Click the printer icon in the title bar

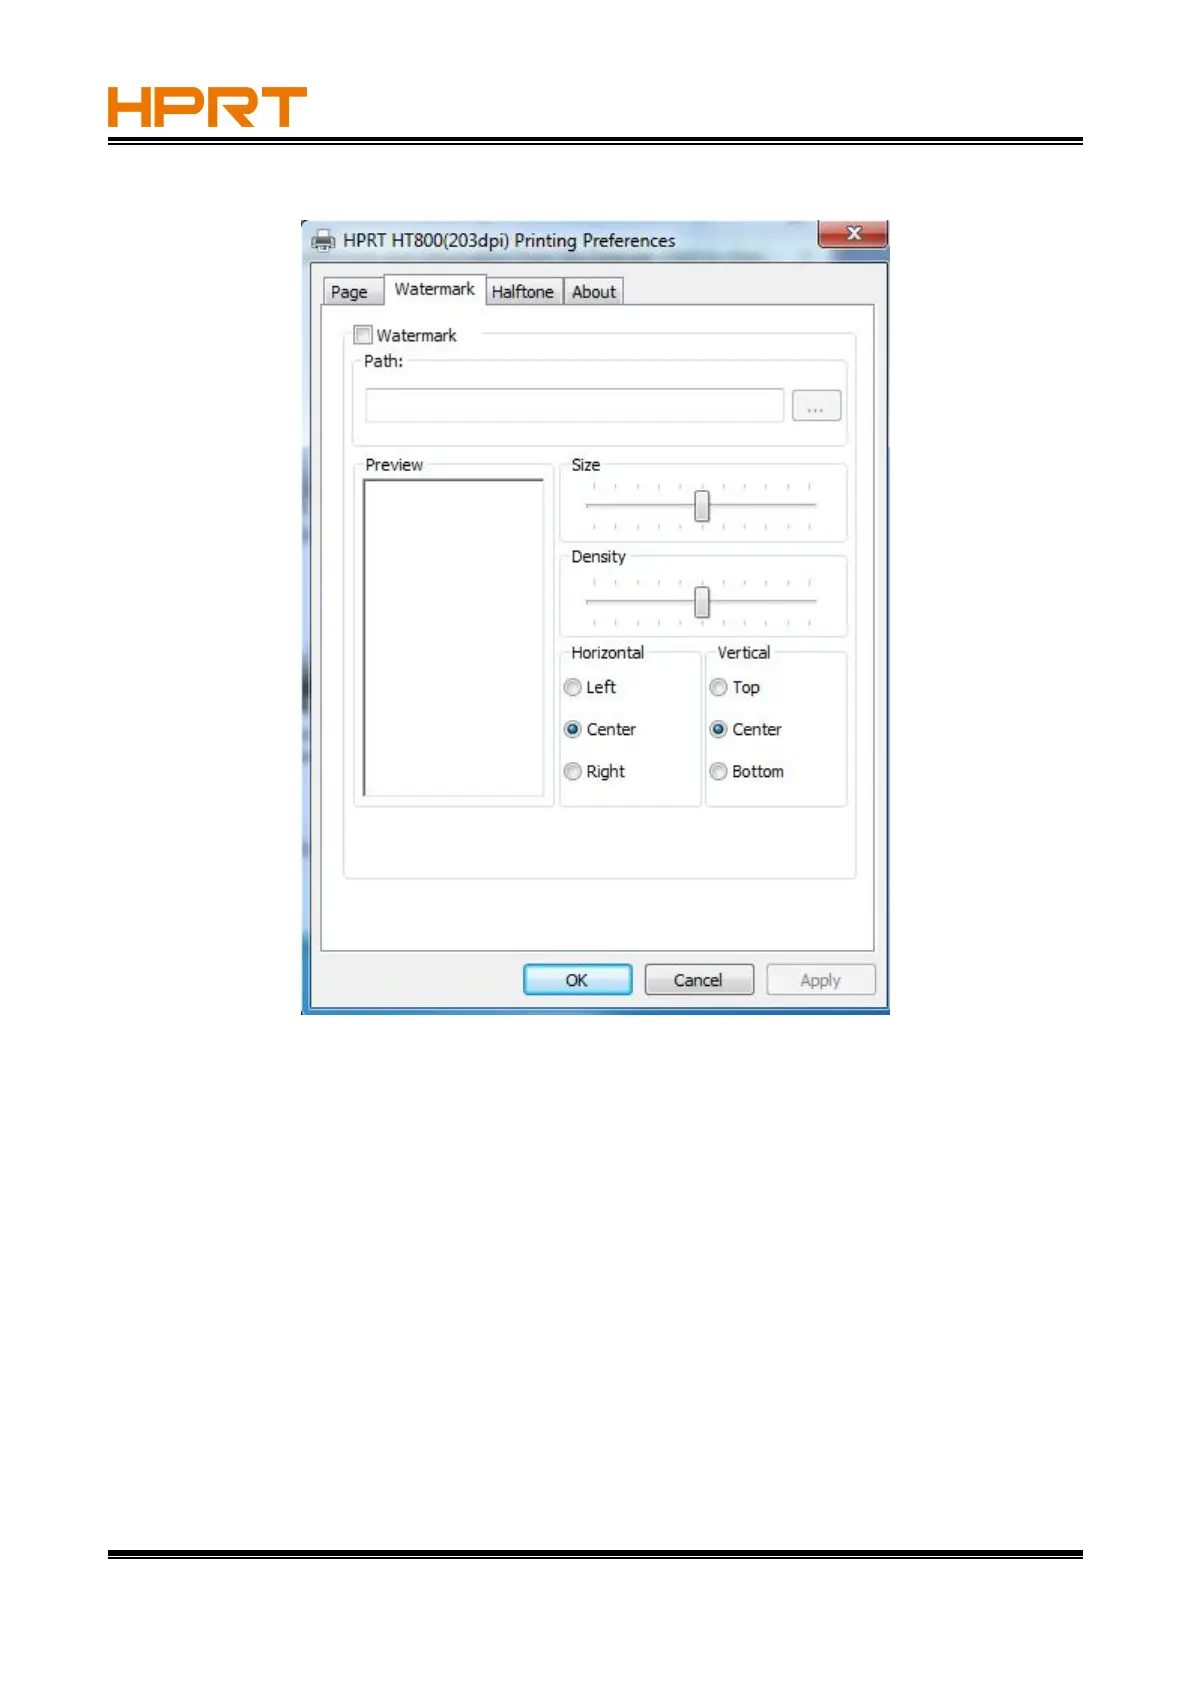pos(323,240)
